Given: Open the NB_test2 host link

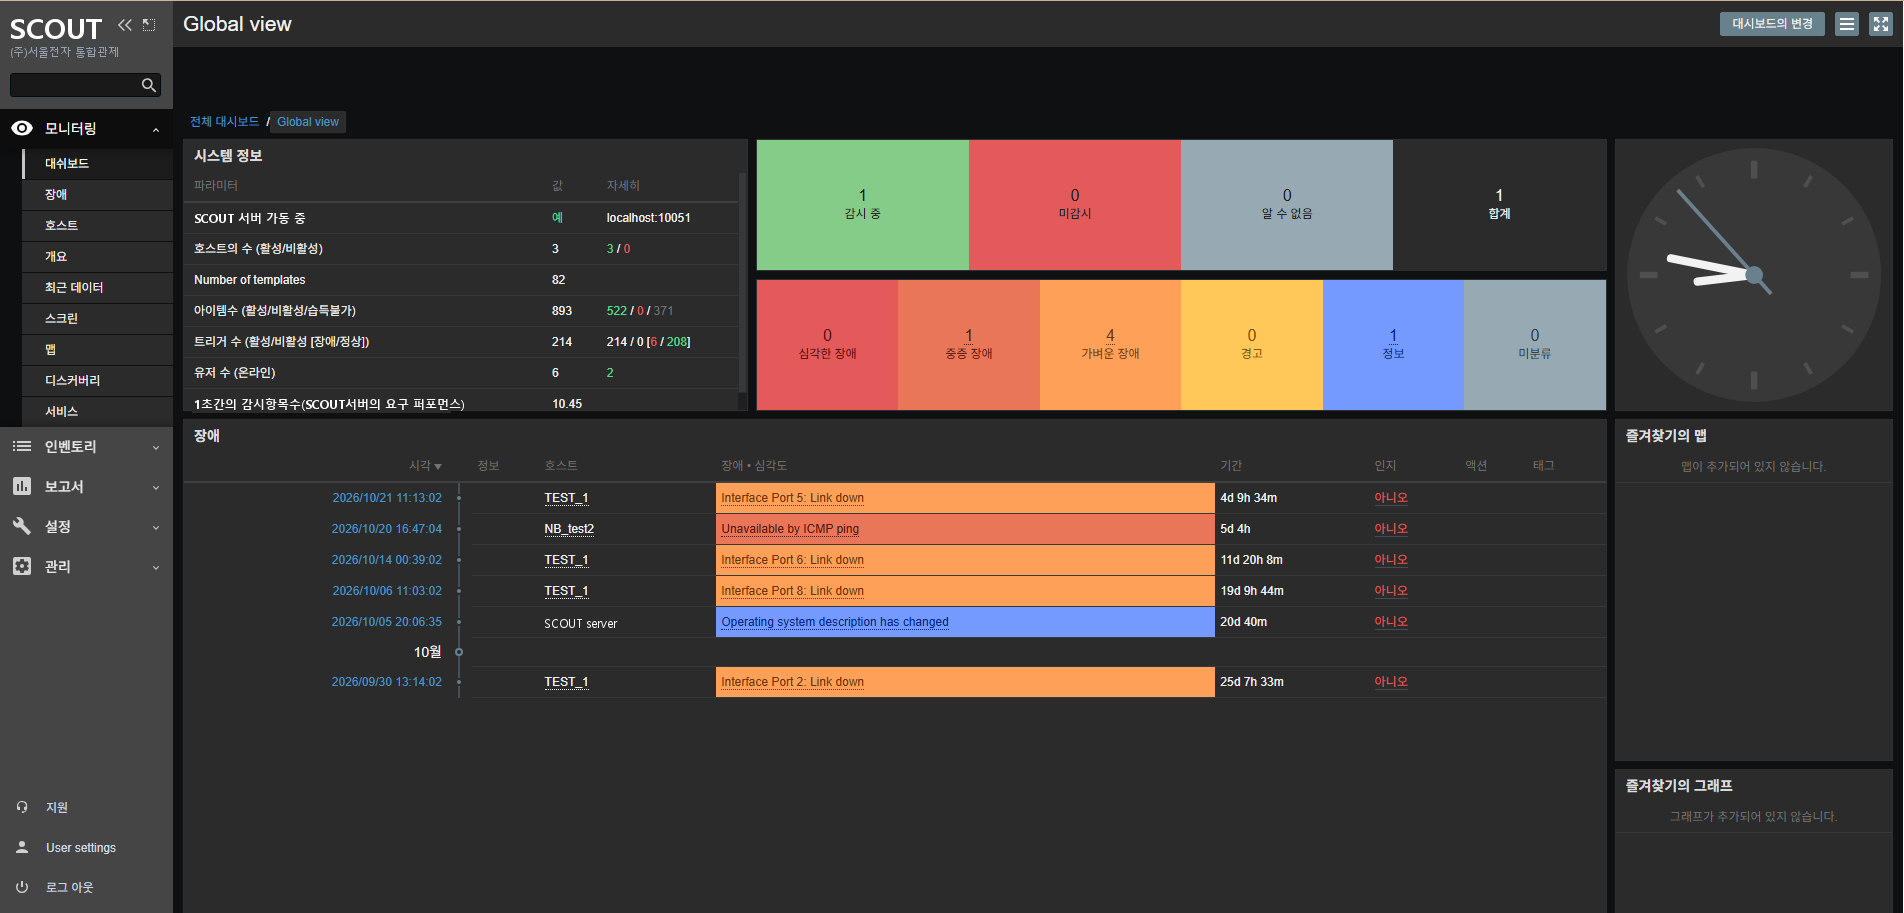Looking at the screenshot, I should 569,529.
